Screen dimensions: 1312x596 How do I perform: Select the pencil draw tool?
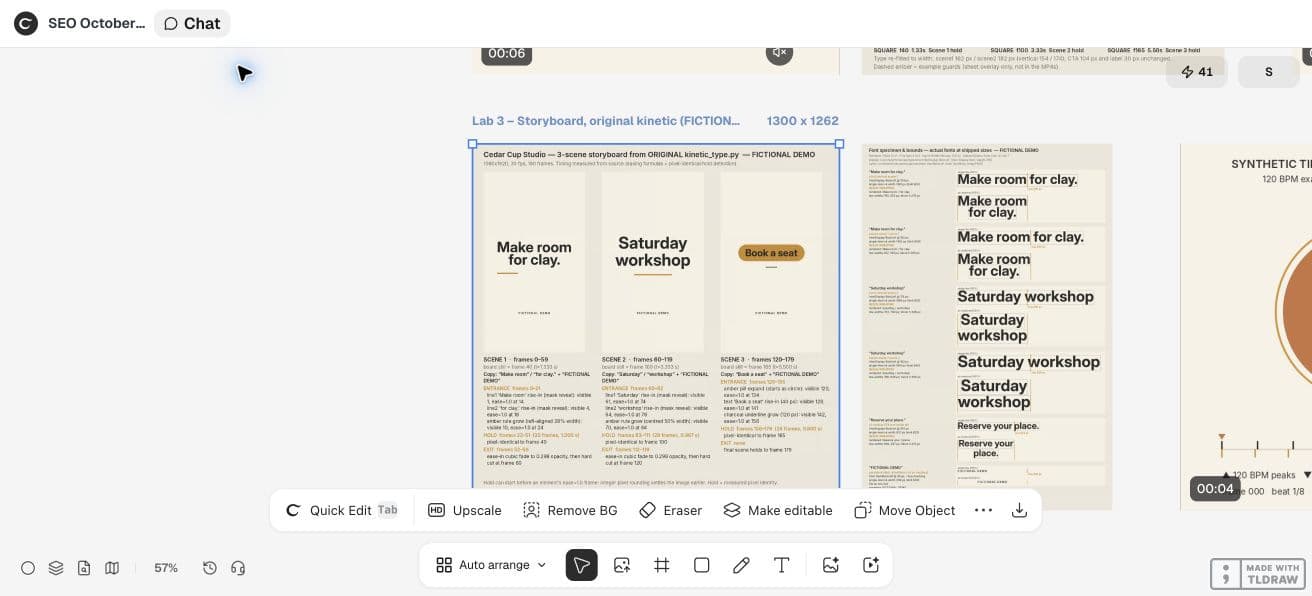[x=741, y=565]
